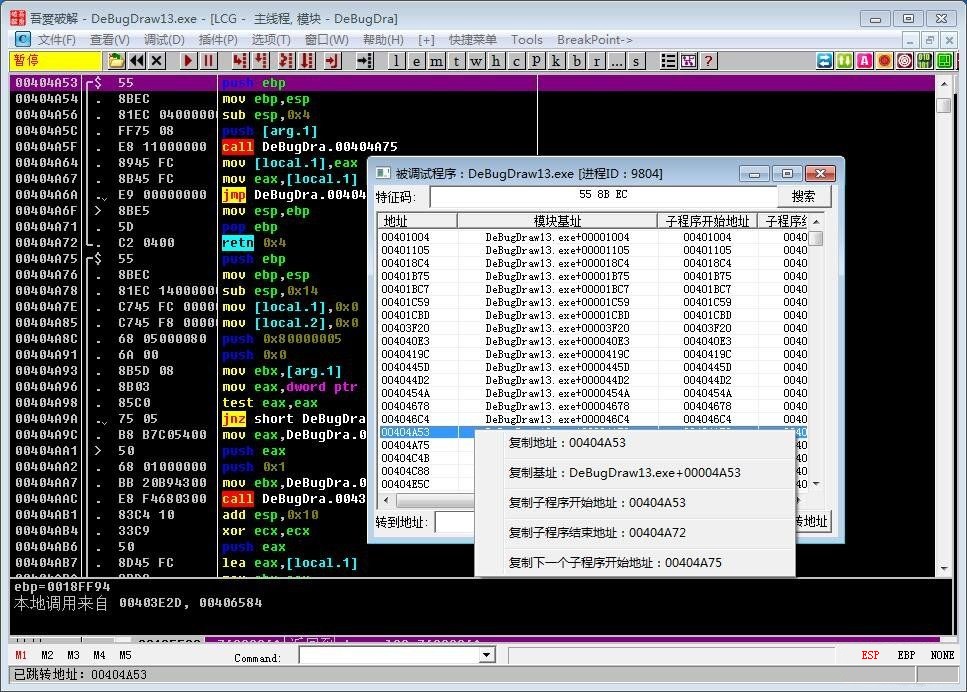967x692 pixels.
Task: Open the 调试(D) menu
Action: 163,39
